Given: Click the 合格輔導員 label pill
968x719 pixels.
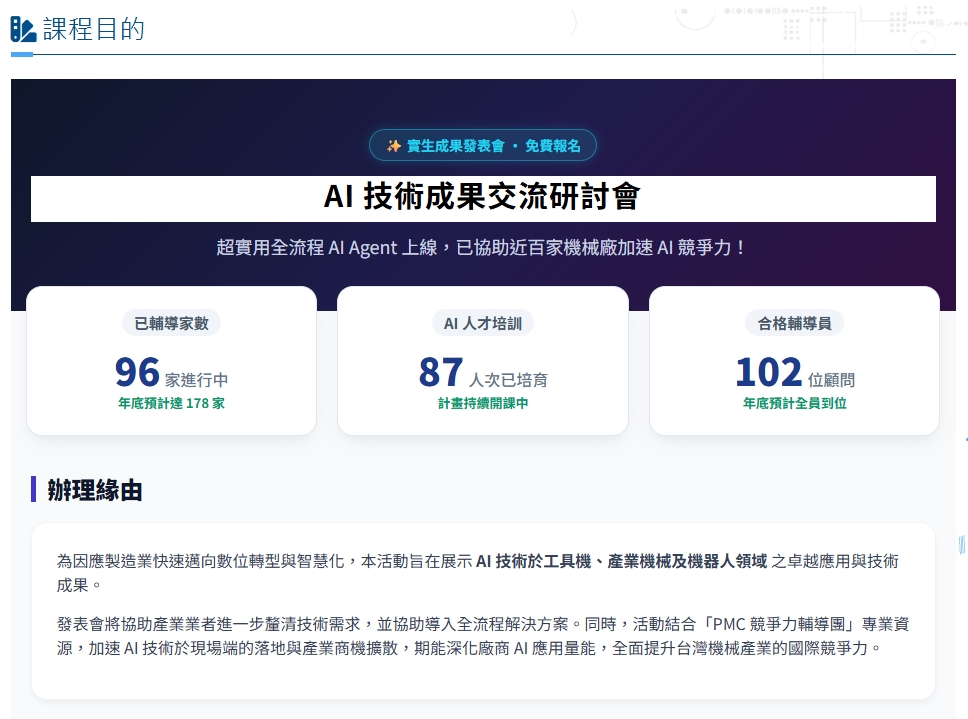Looking at the screenshot, I should click(795, 323).
